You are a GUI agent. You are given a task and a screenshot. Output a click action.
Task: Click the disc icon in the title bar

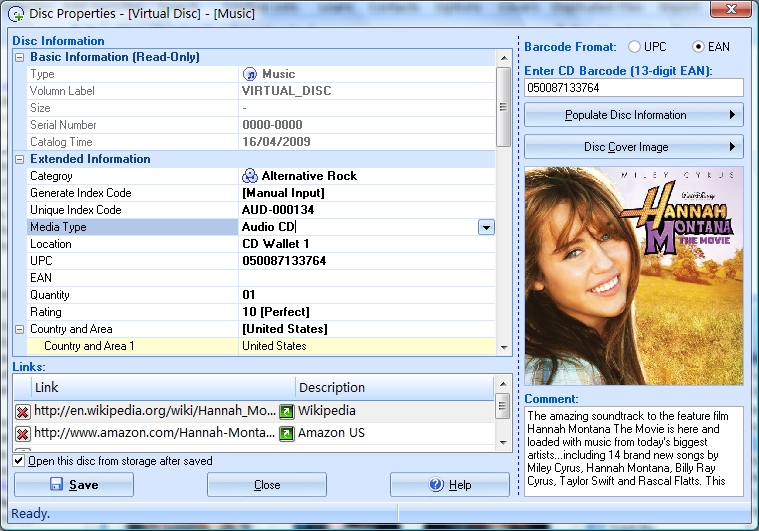pos(16,14)
